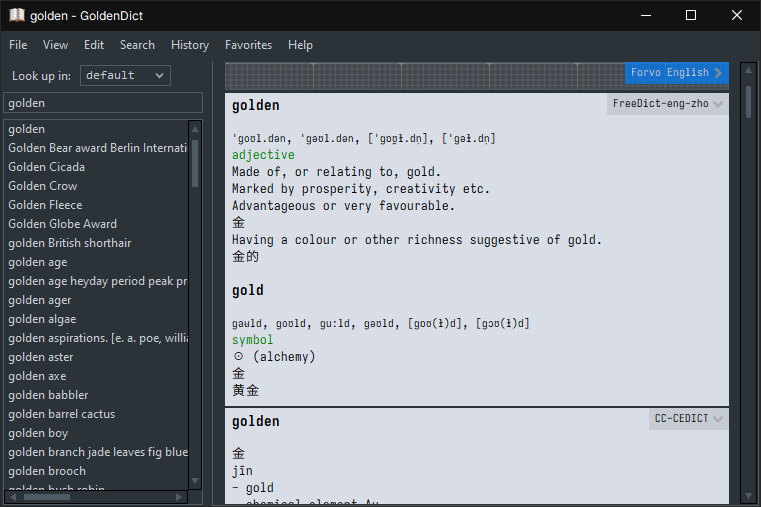The height and width of the screenshot is (507, 761).
Task: Click the article view scroll-up arrow
Action: 747,69
